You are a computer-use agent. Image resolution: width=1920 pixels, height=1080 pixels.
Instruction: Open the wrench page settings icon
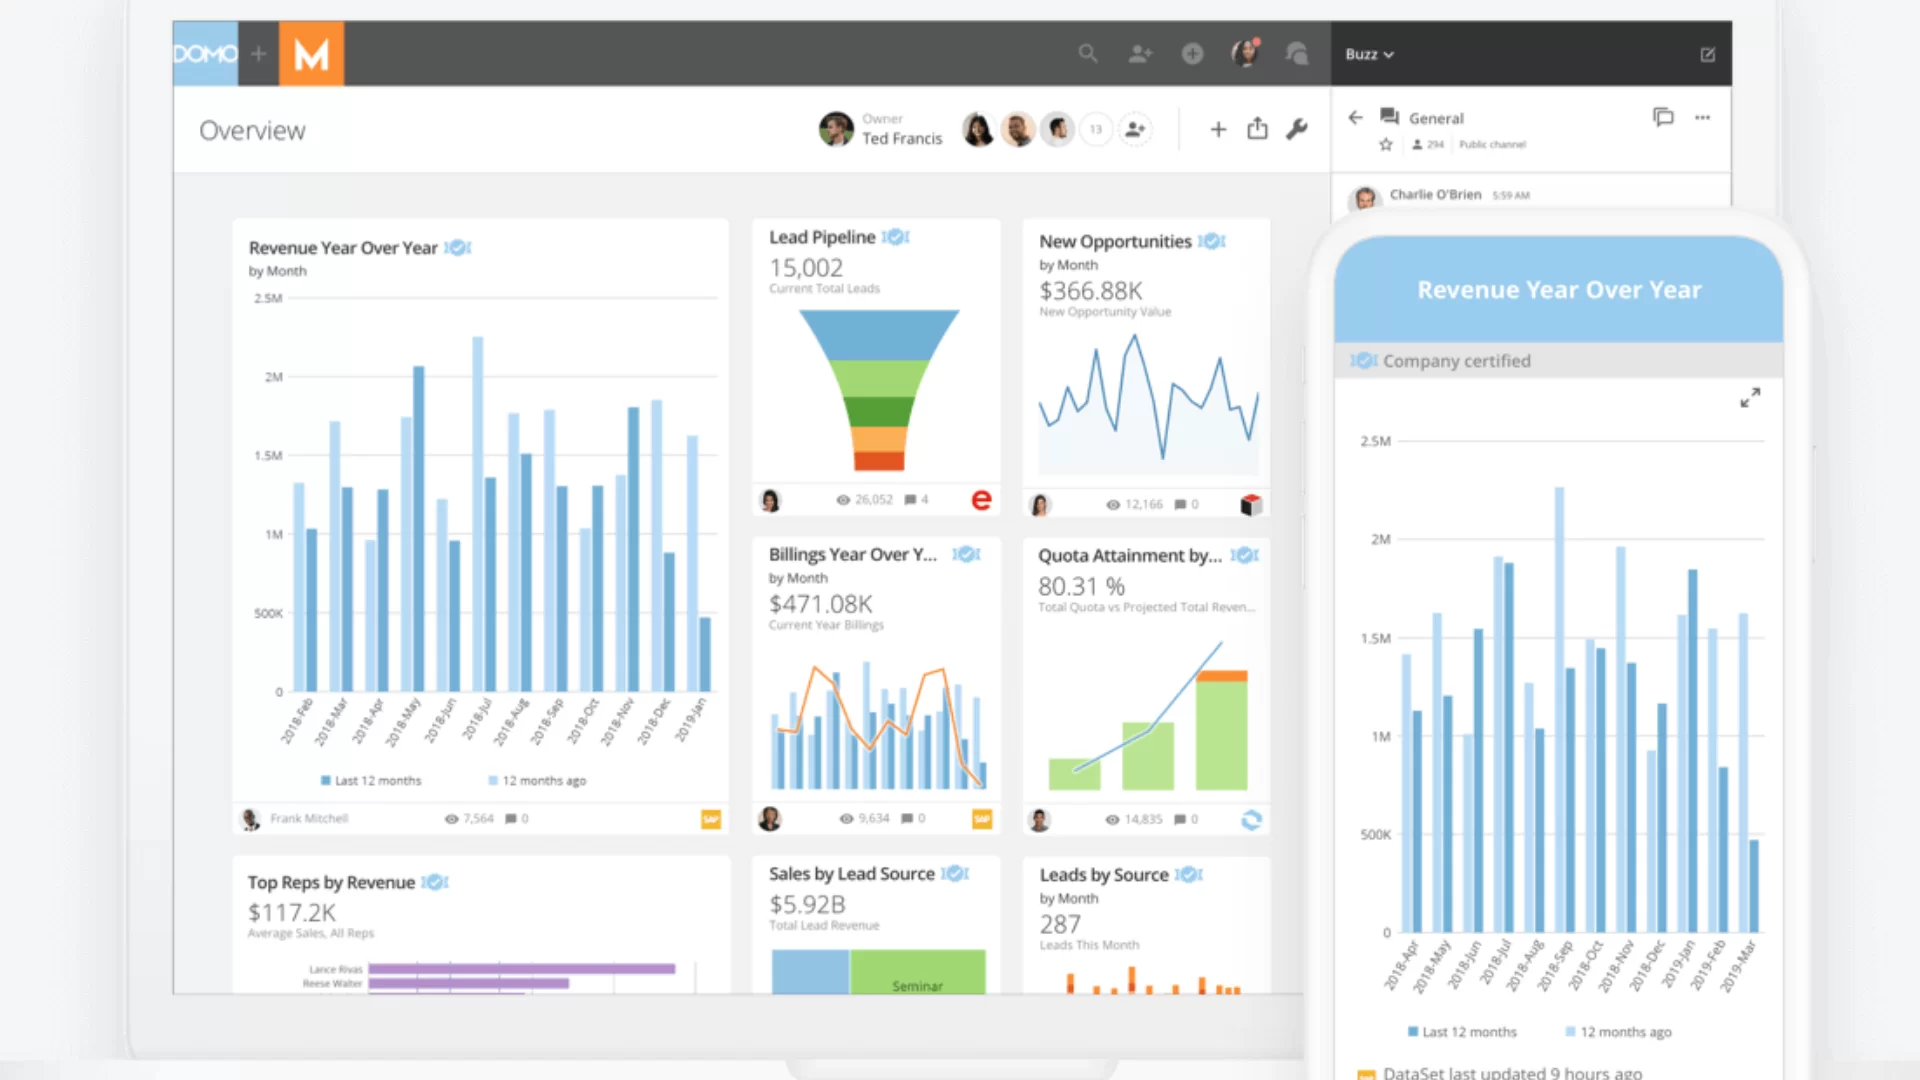1297,129
